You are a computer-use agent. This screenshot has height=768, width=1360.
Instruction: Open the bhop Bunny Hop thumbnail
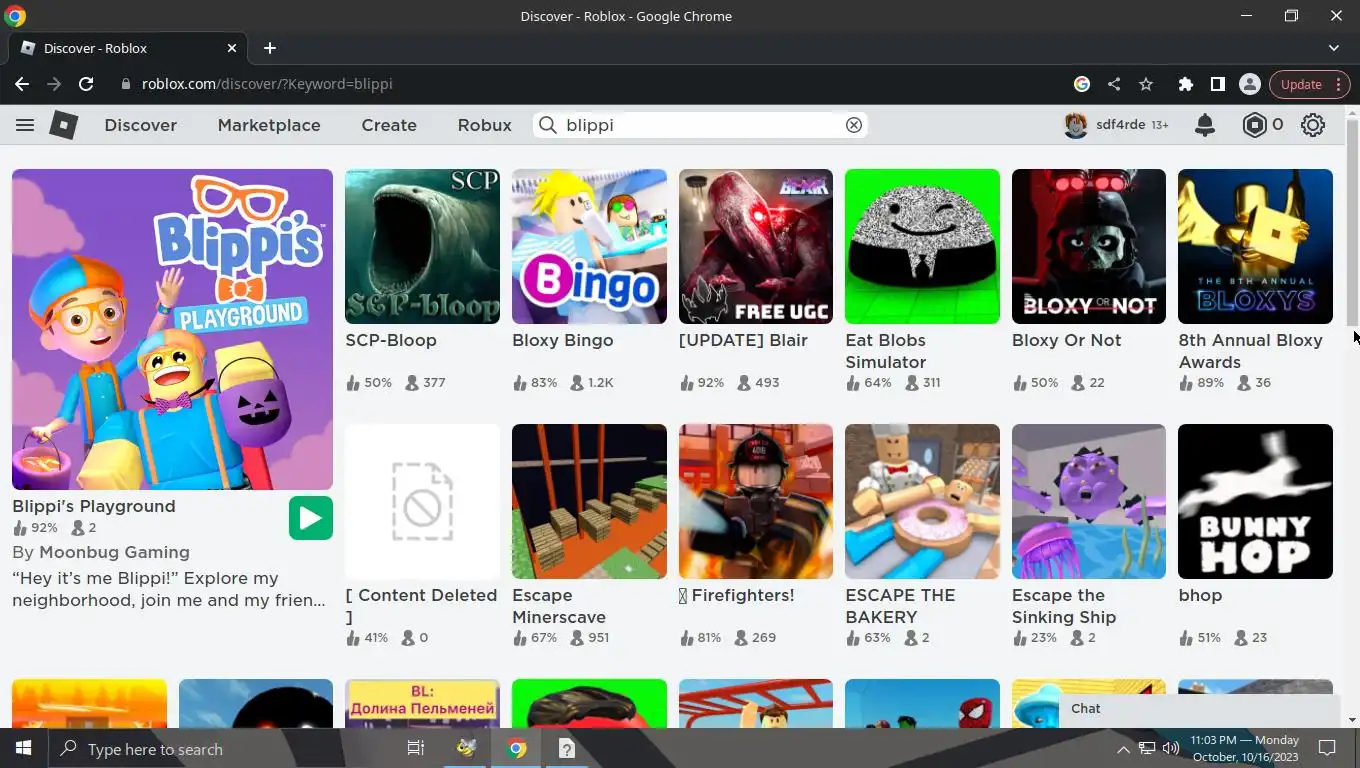click(1255, 501)
